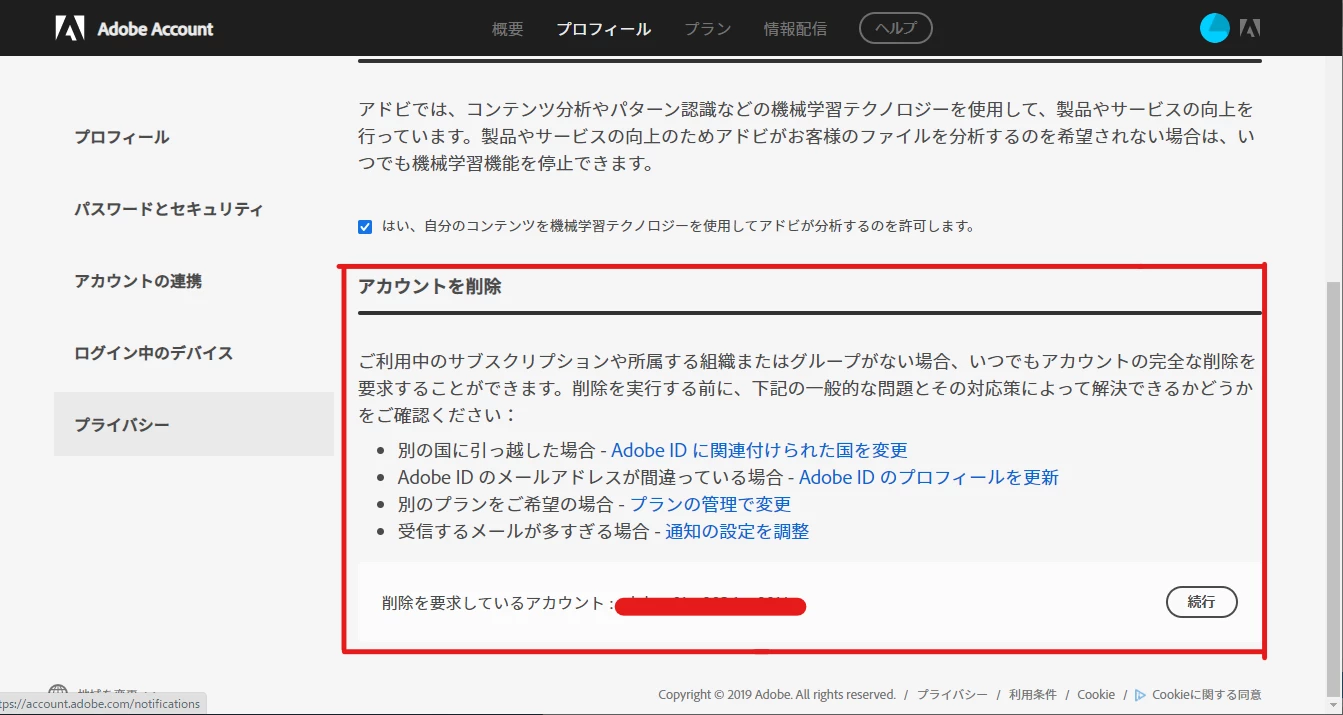Click the Adobe Account title
The height and width of the screenshot is (715, 1343).
[x=155, y=29]
